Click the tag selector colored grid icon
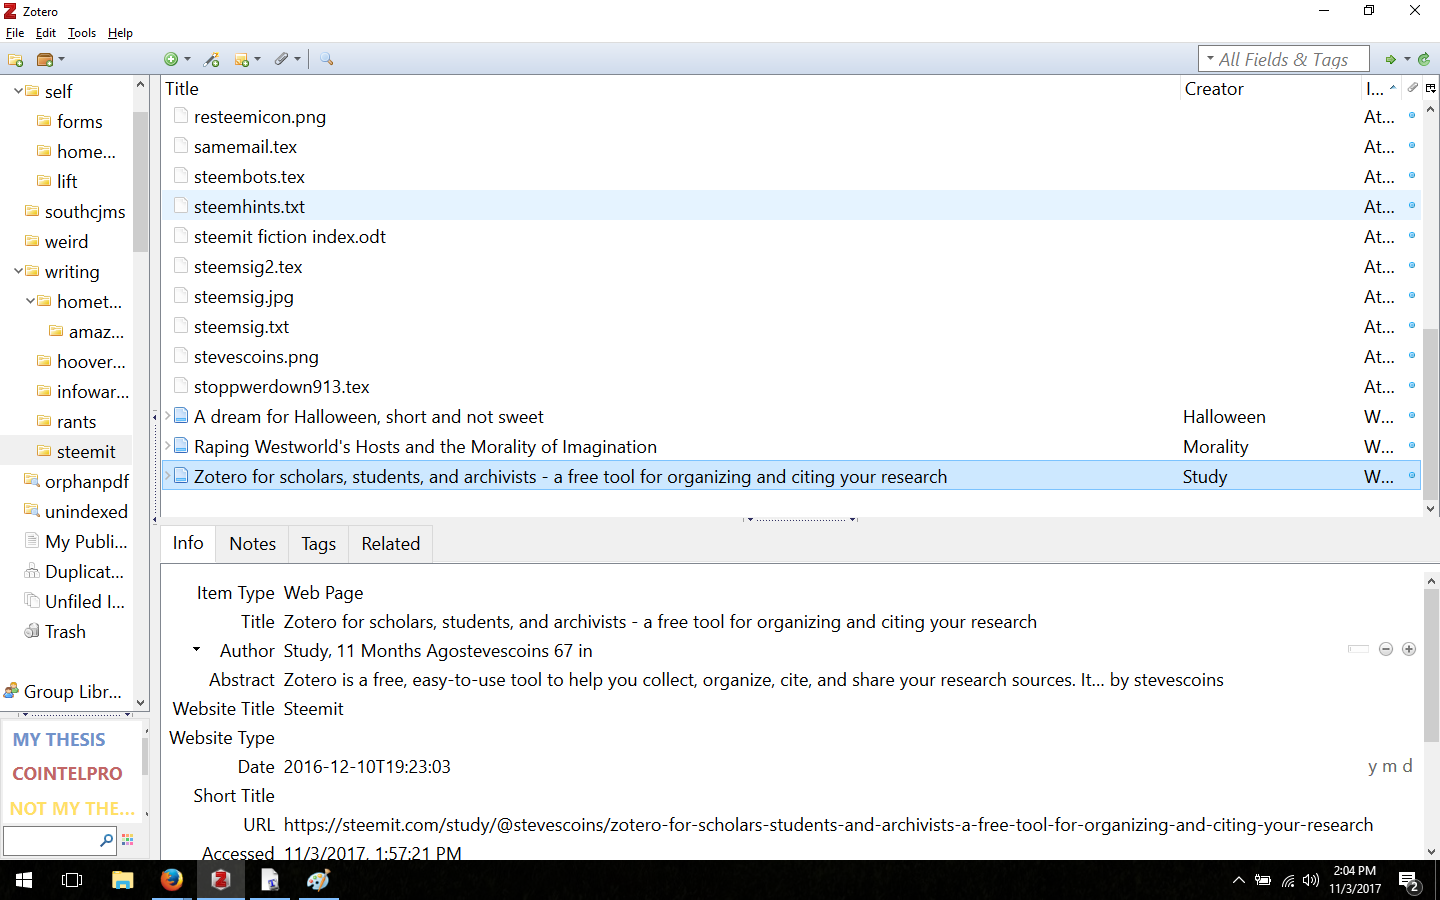Image resolution: width=1440 pixels, height=900 pixels. [x=127, y=840]
